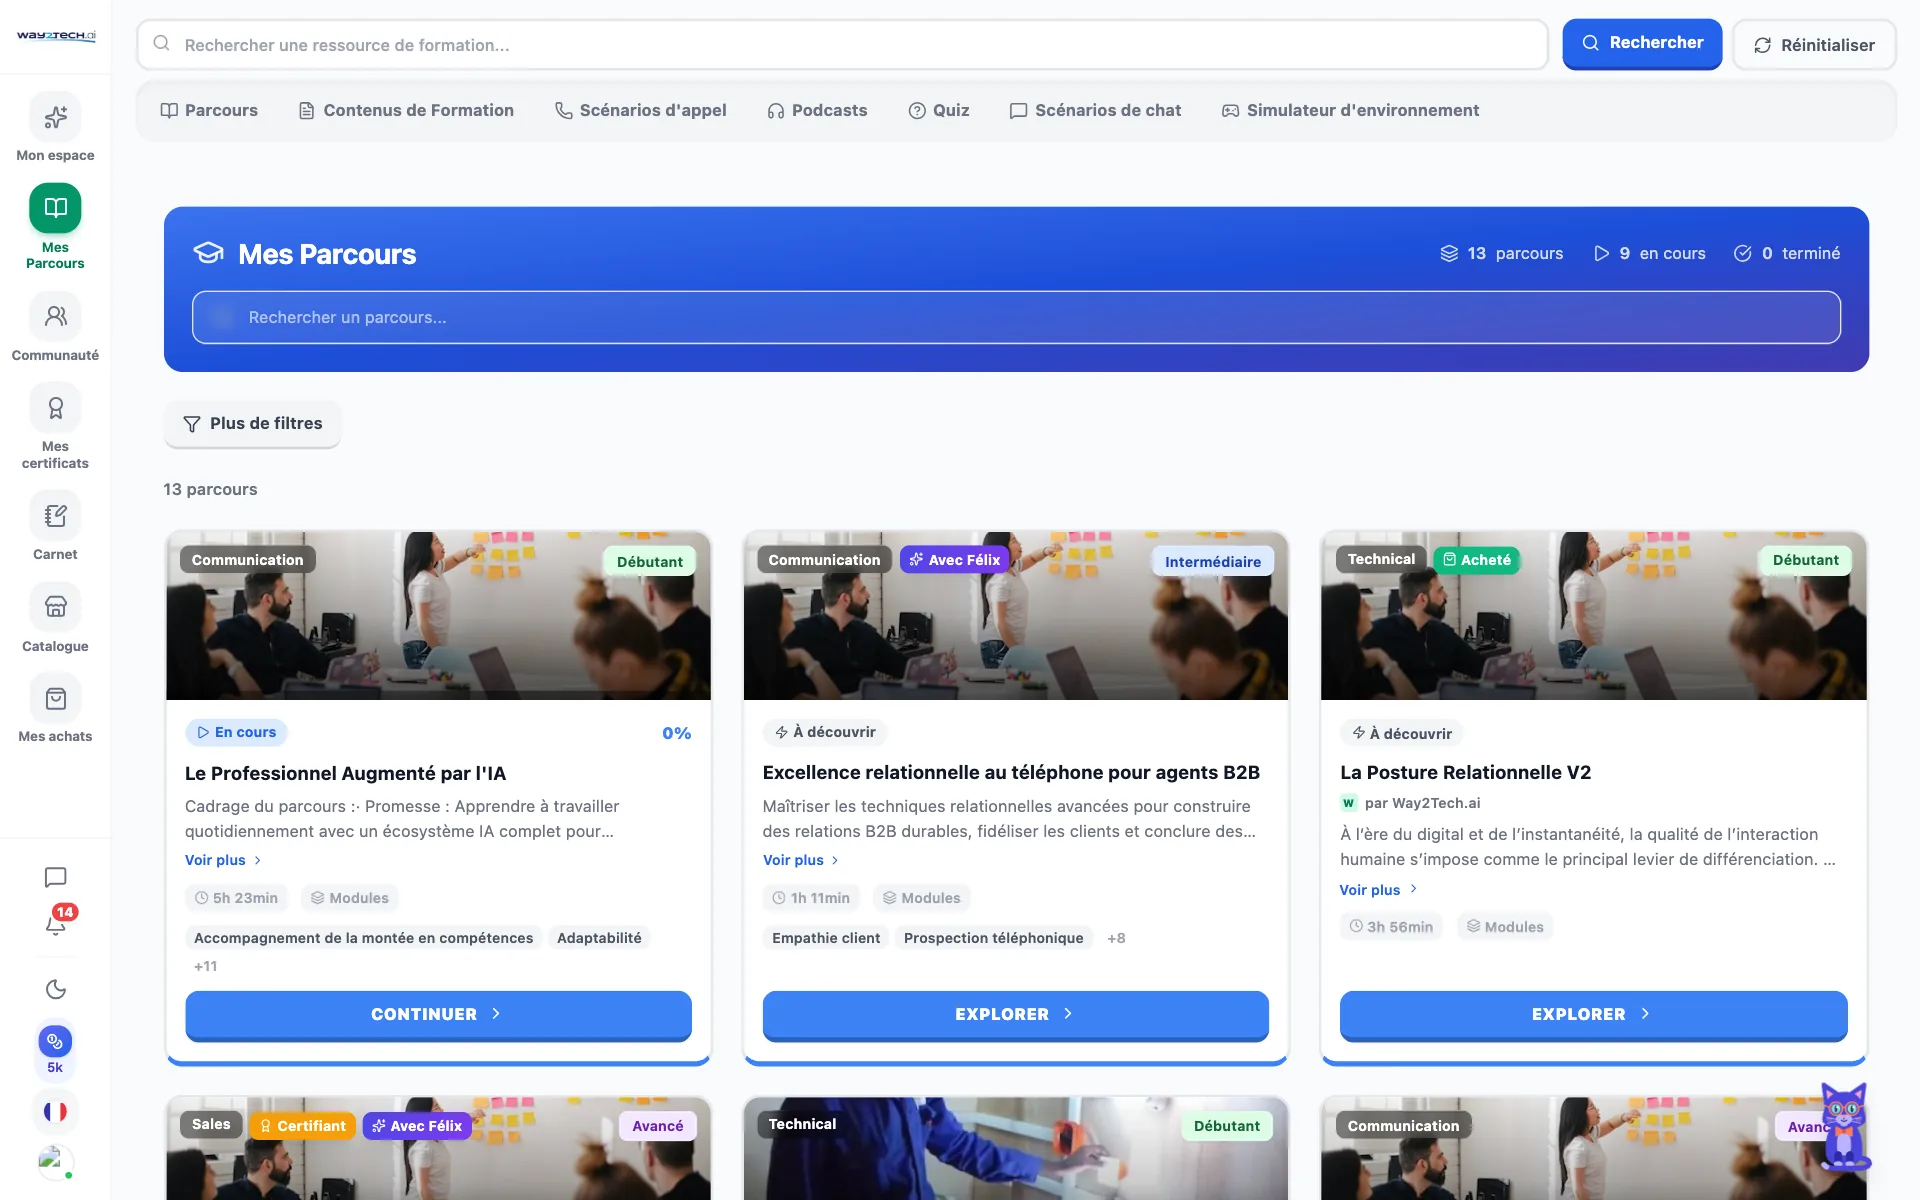Focus the training resource search field
The width and height of the screenshot is (1920, 1200).
842,45
